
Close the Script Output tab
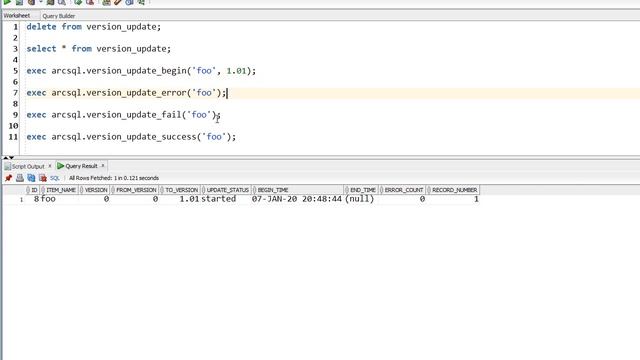click(x=50, y=166)
